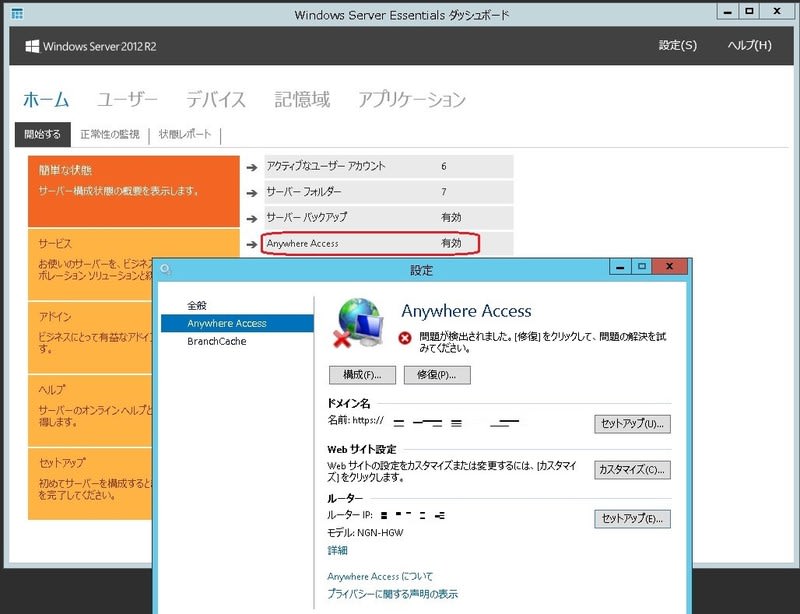Screen dimensions: 800x614
Task: Click the サーバー フォルダー status row
Action: click(389, 192)
